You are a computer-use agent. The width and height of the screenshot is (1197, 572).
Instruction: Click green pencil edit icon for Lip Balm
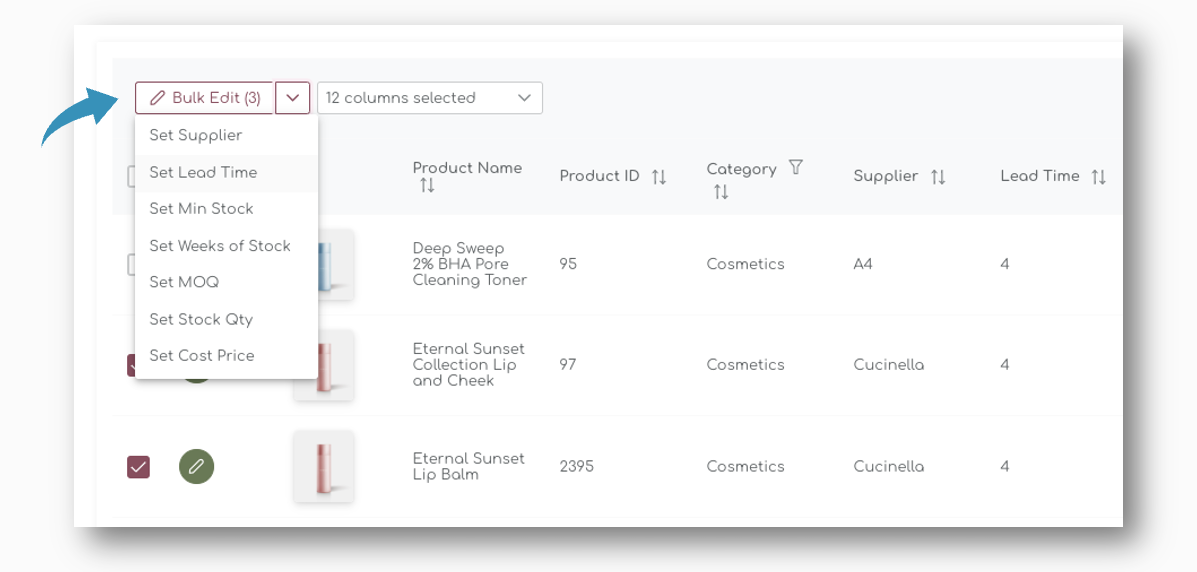196,466
